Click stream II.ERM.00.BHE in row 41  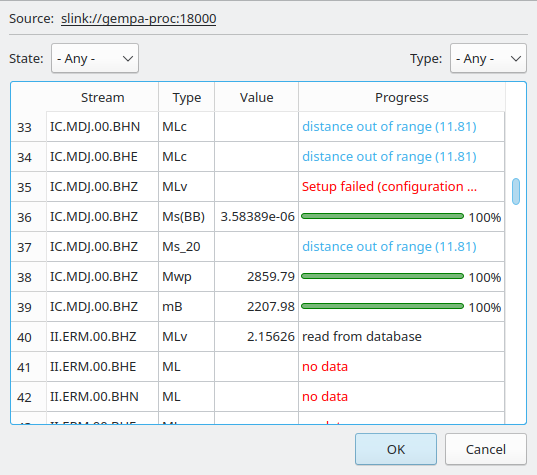click(102, 366)
